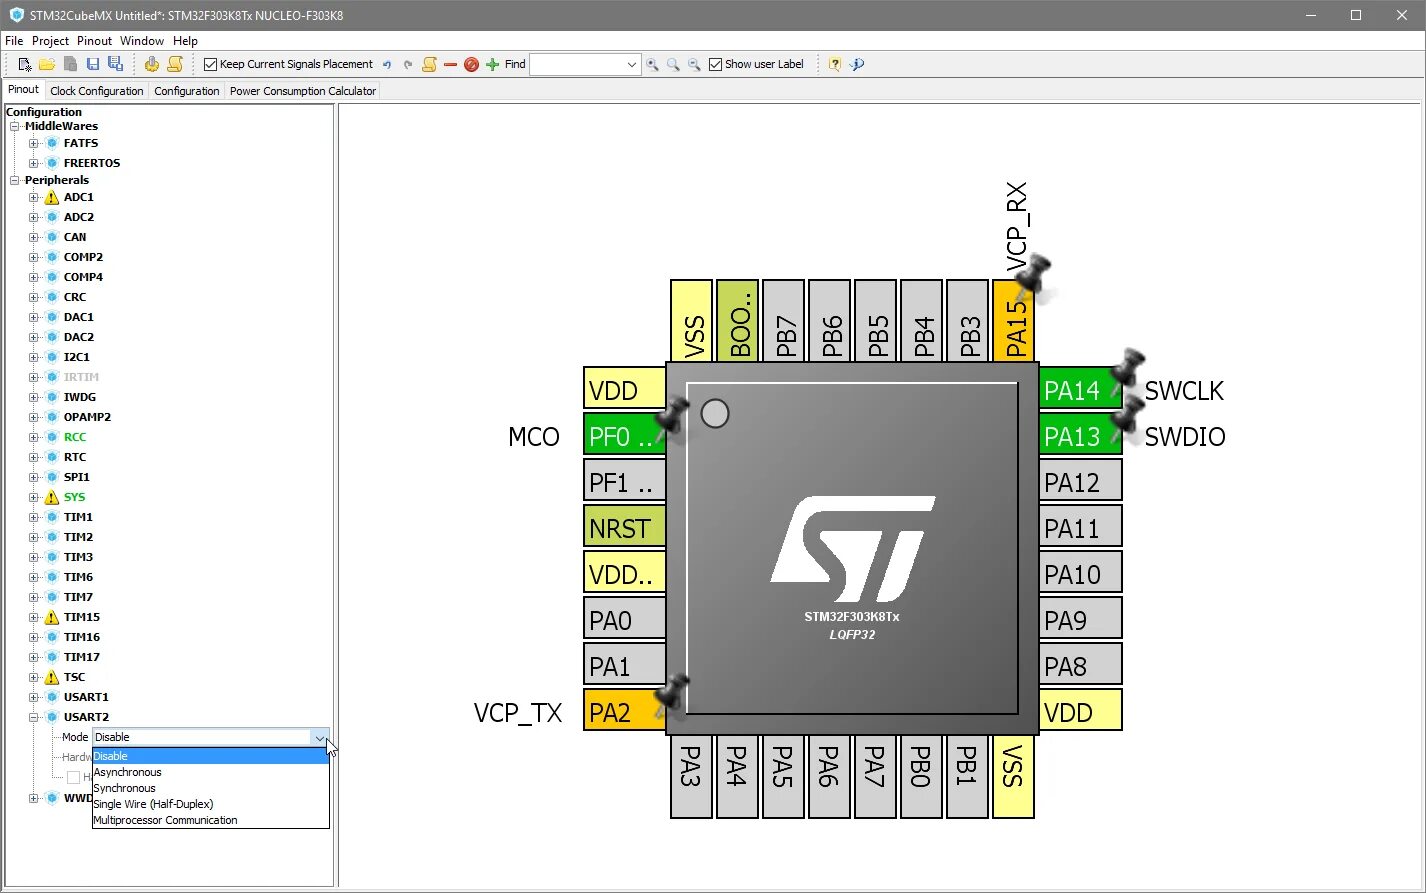Select the RCC peripheral in the tree
Screen dimensions: 1426x893
pos(75,437)
